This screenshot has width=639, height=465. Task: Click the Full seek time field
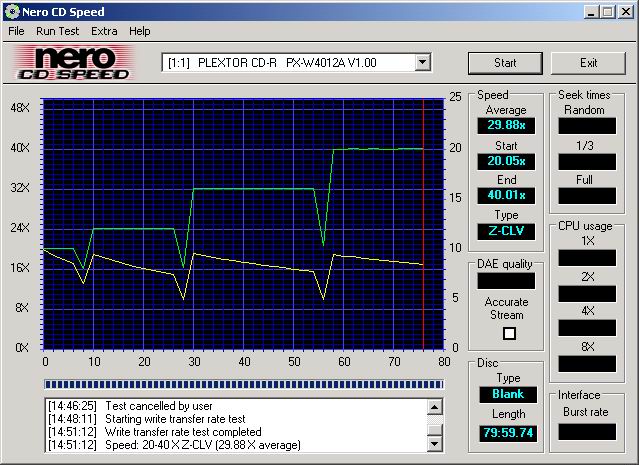point(587,196)
